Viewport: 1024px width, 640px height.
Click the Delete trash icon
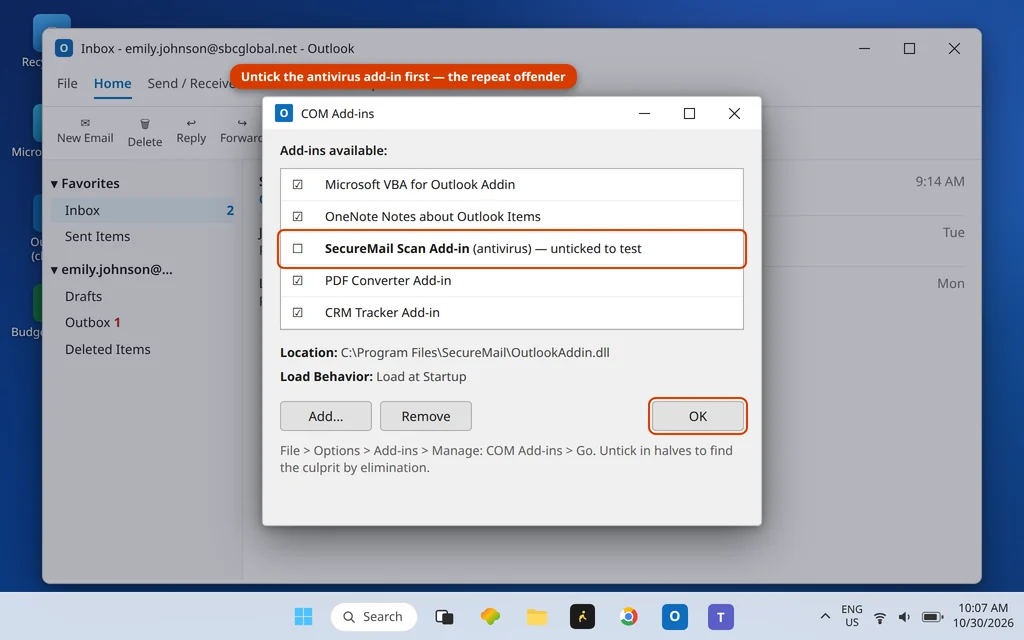[145, 123]
